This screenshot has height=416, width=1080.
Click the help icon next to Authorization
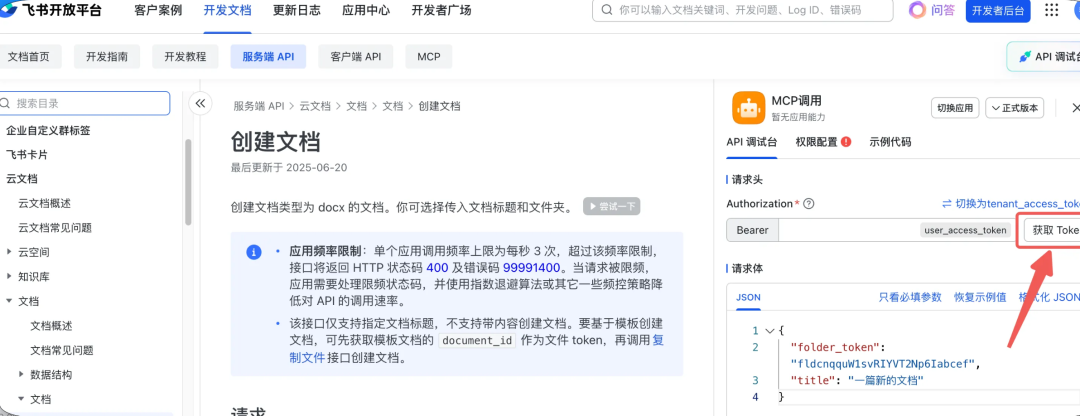(x=809, y=204)
